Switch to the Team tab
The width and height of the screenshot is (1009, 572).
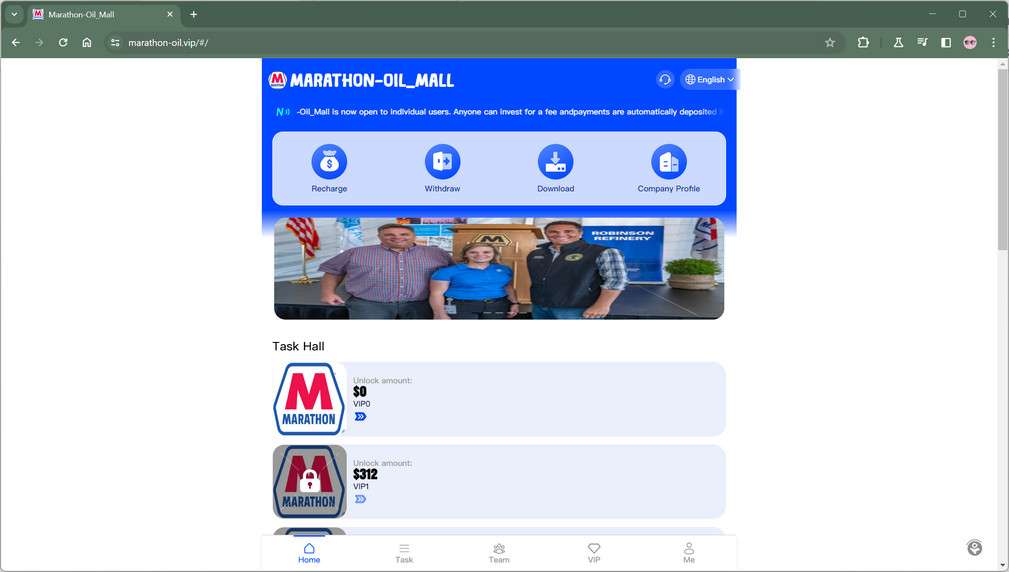[499, 553]
